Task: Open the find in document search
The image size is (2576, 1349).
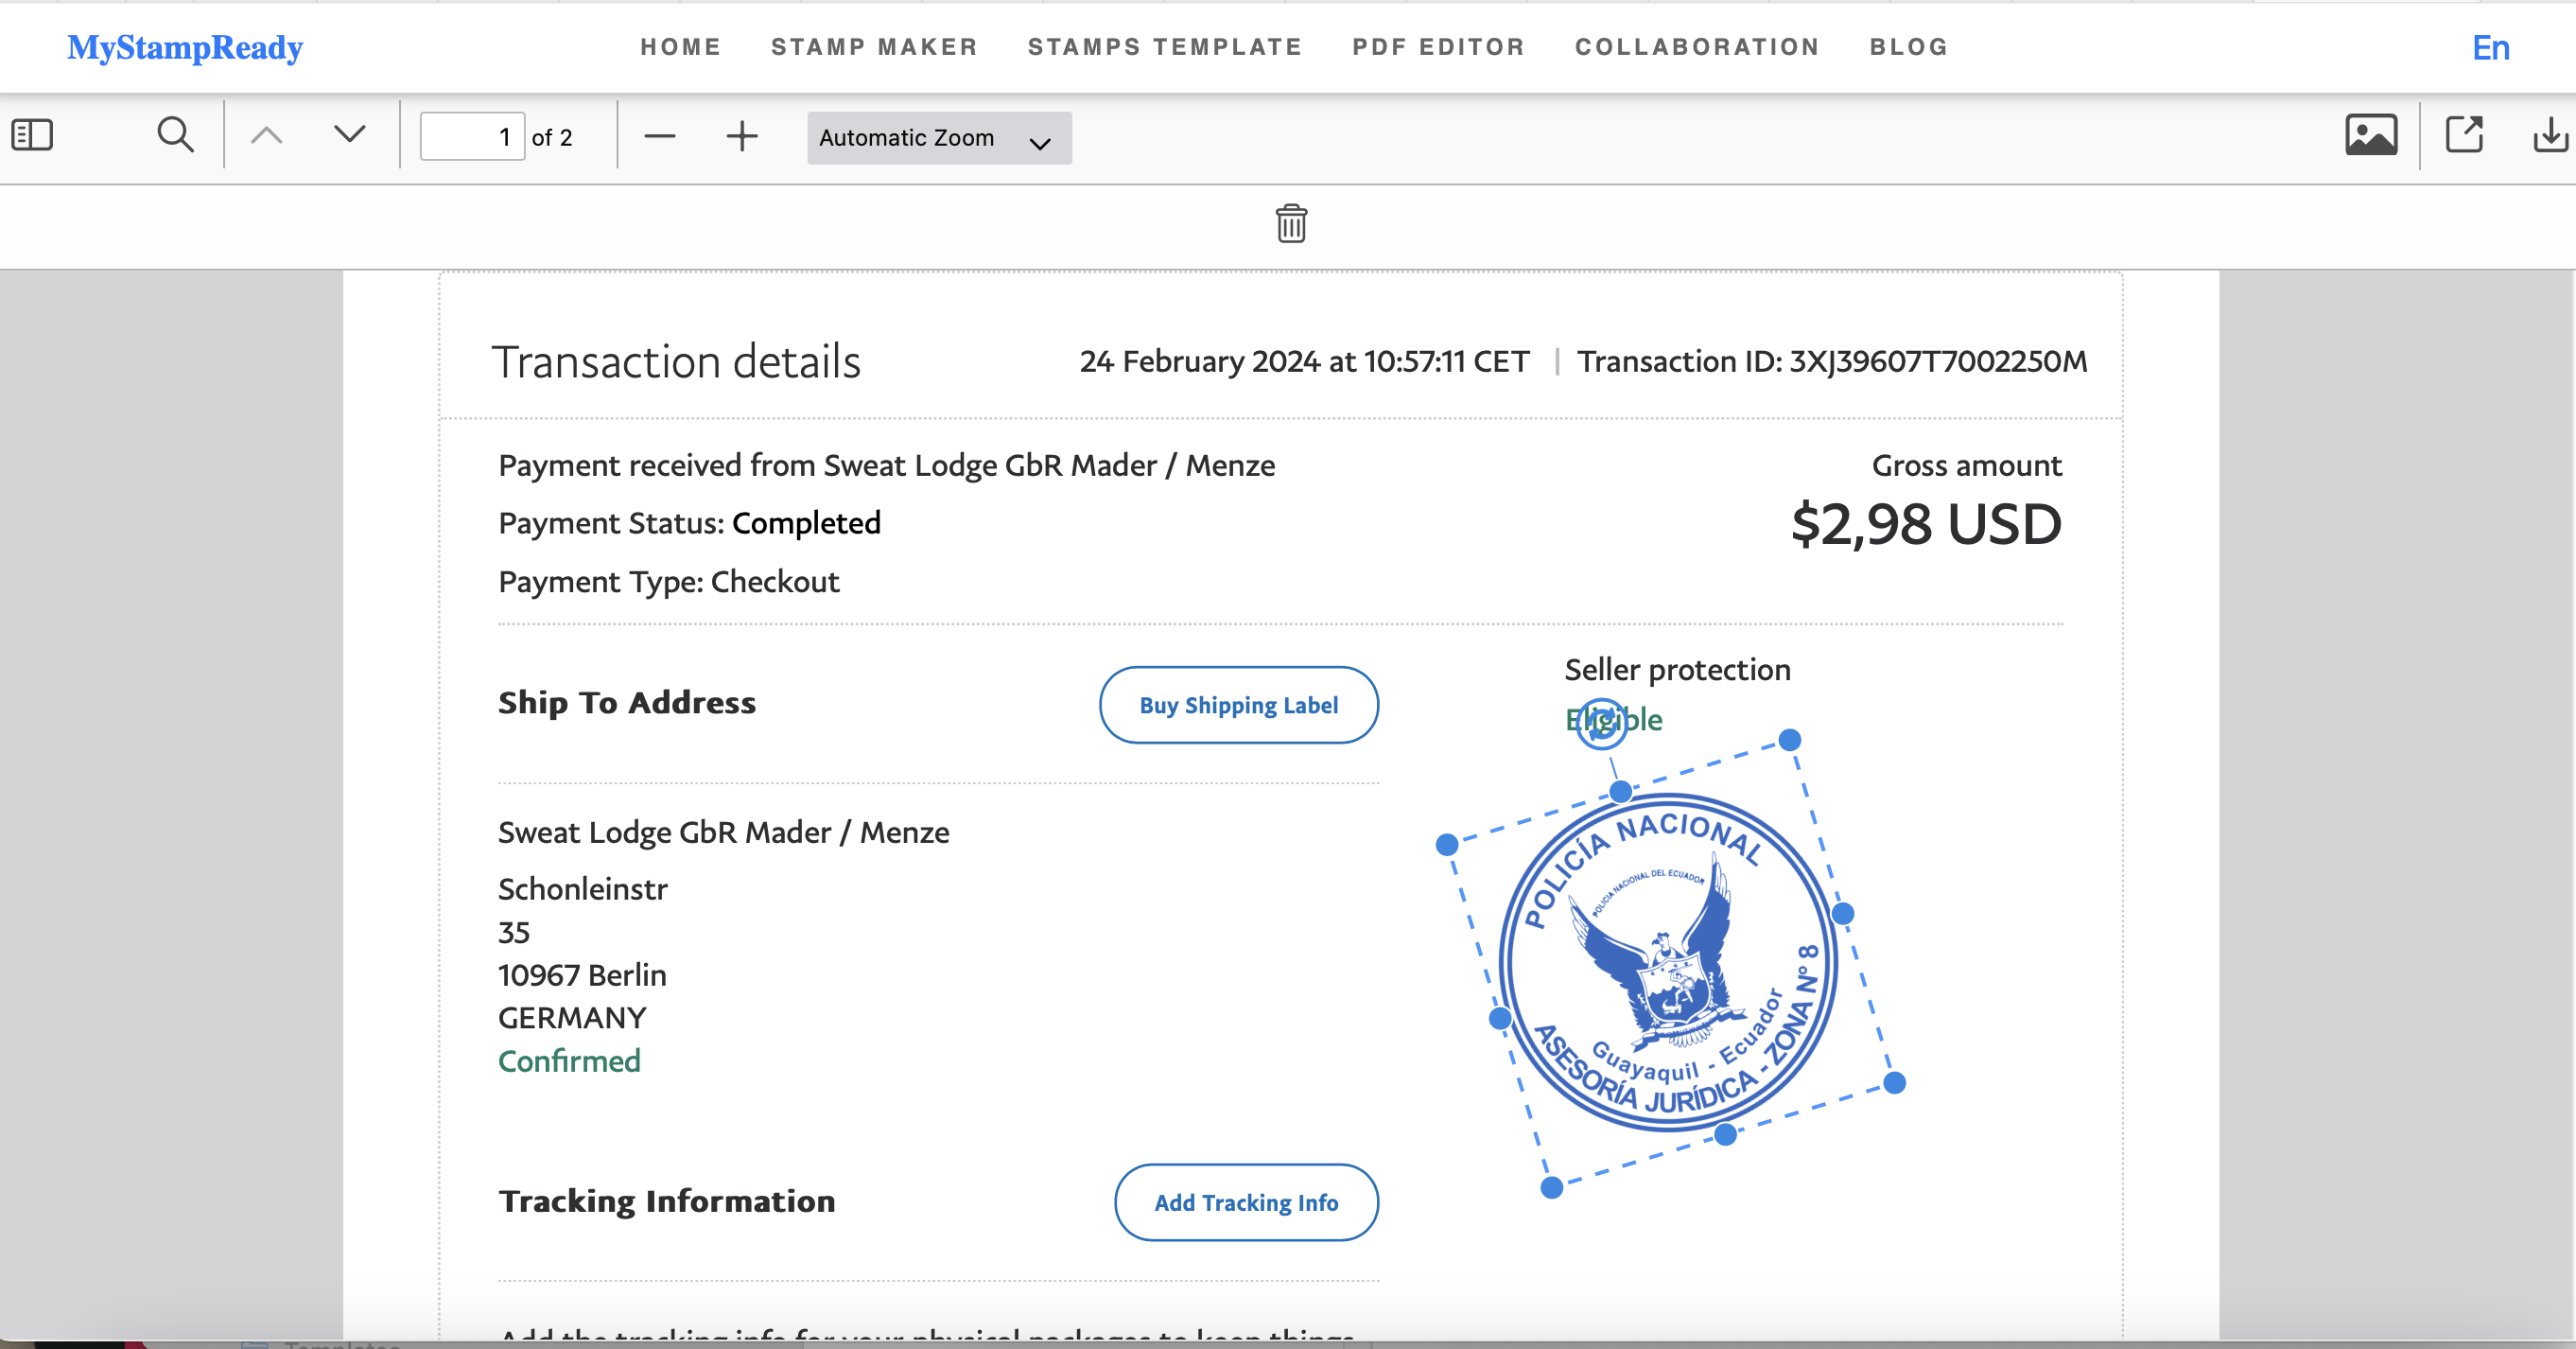Action: pyautogui.click(x=175, y=135)
